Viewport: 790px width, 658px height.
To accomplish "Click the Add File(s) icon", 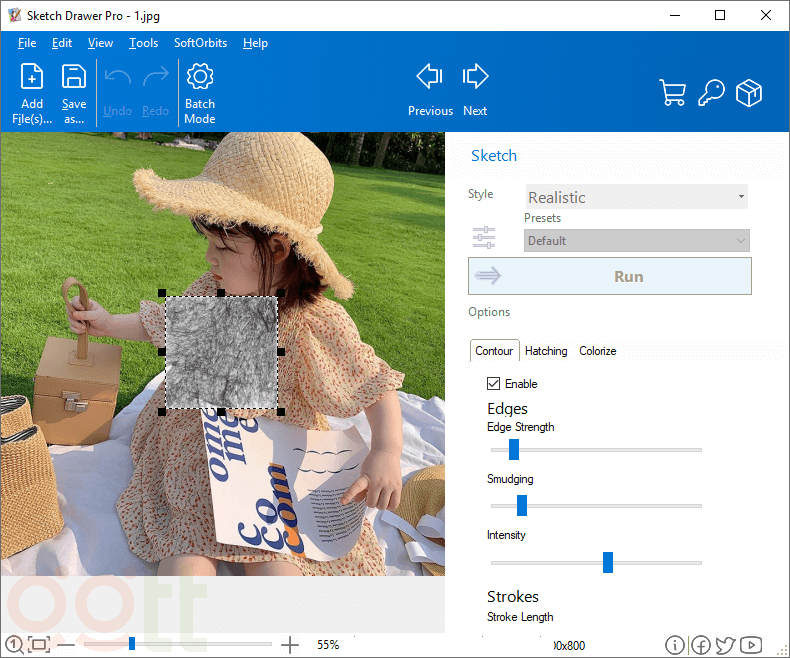I will tap(32, 78).
